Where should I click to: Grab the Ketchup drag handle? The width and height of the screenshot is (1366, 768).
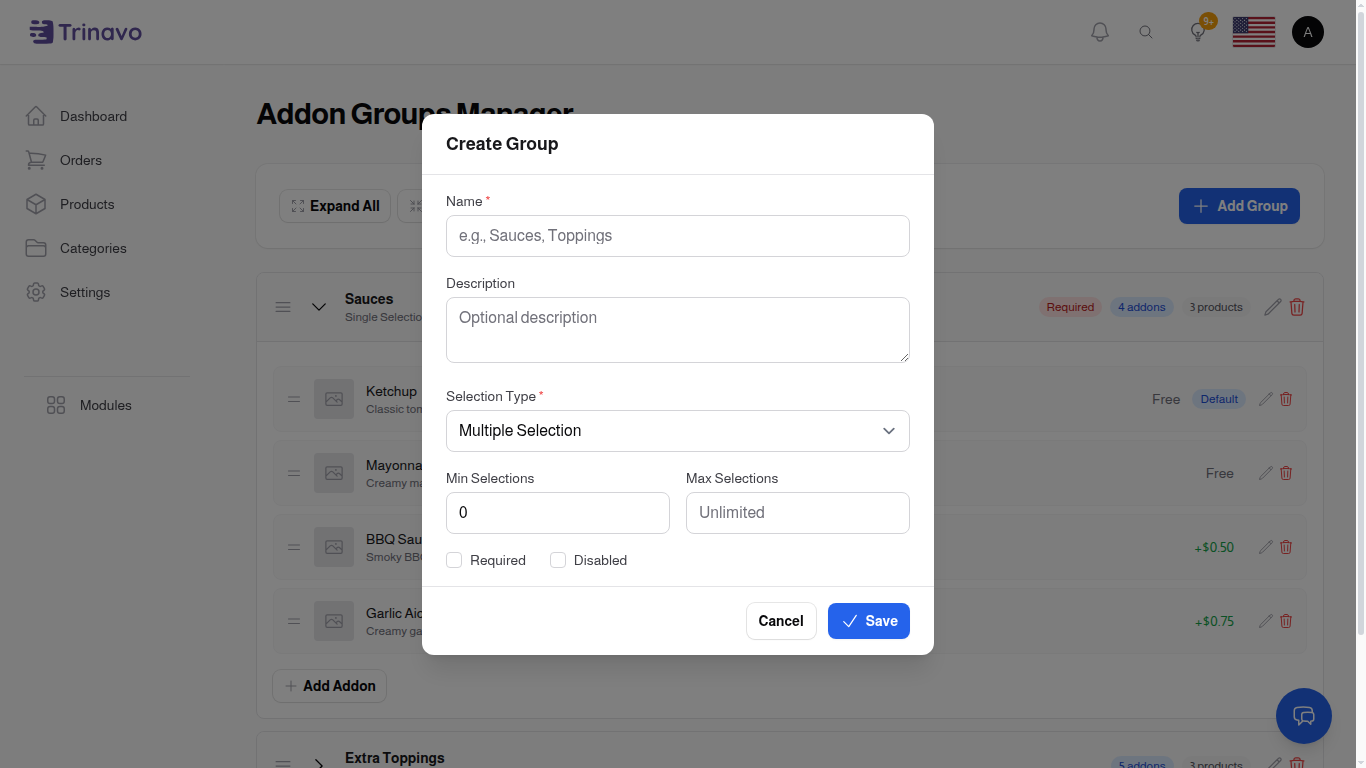(x=293, y=399)
